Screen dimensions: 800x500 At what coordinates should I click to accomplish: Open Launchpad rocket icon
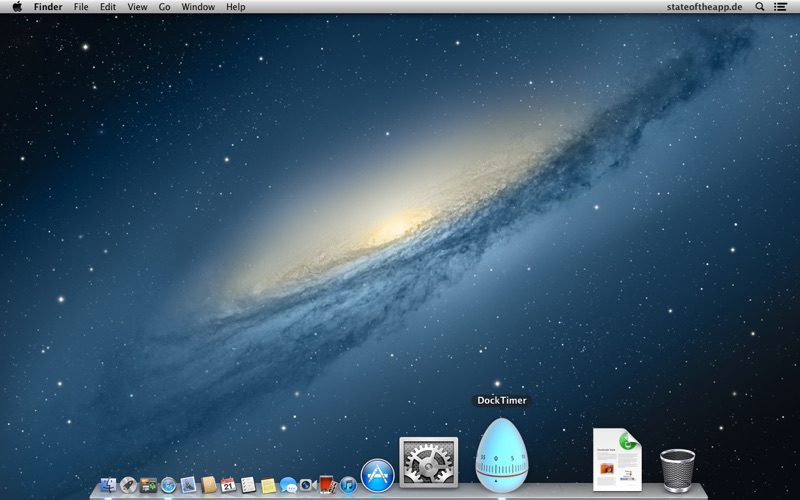click(128, 485)
